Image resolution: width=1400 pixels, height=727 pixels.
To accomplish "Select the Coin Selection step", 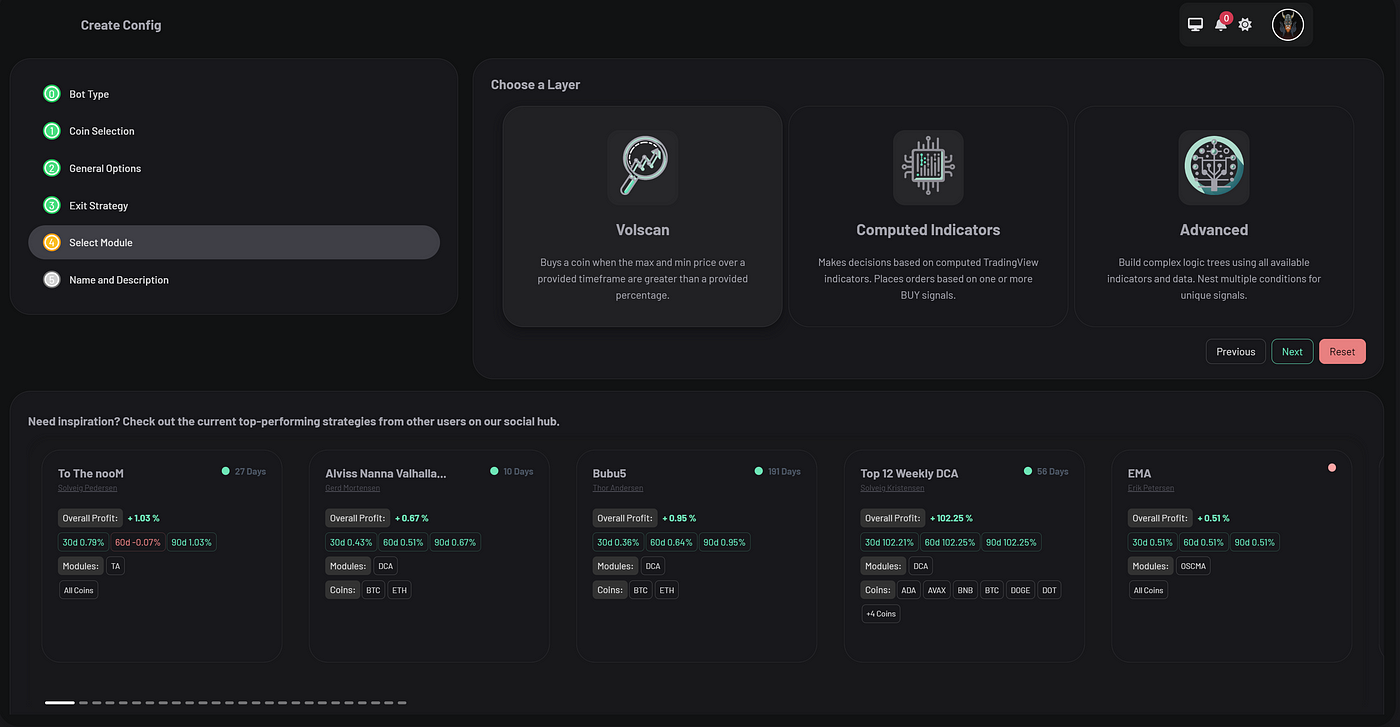I will click(103, 130).
